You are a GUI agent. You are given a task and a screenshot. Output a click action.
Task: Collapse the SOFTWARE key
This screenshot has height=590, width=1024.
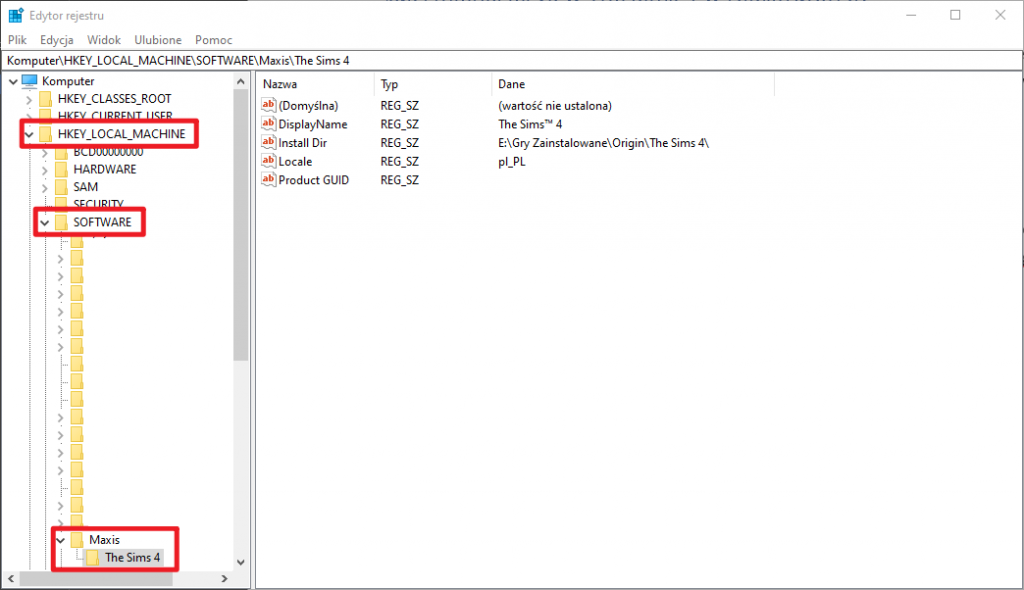[44, 223]
